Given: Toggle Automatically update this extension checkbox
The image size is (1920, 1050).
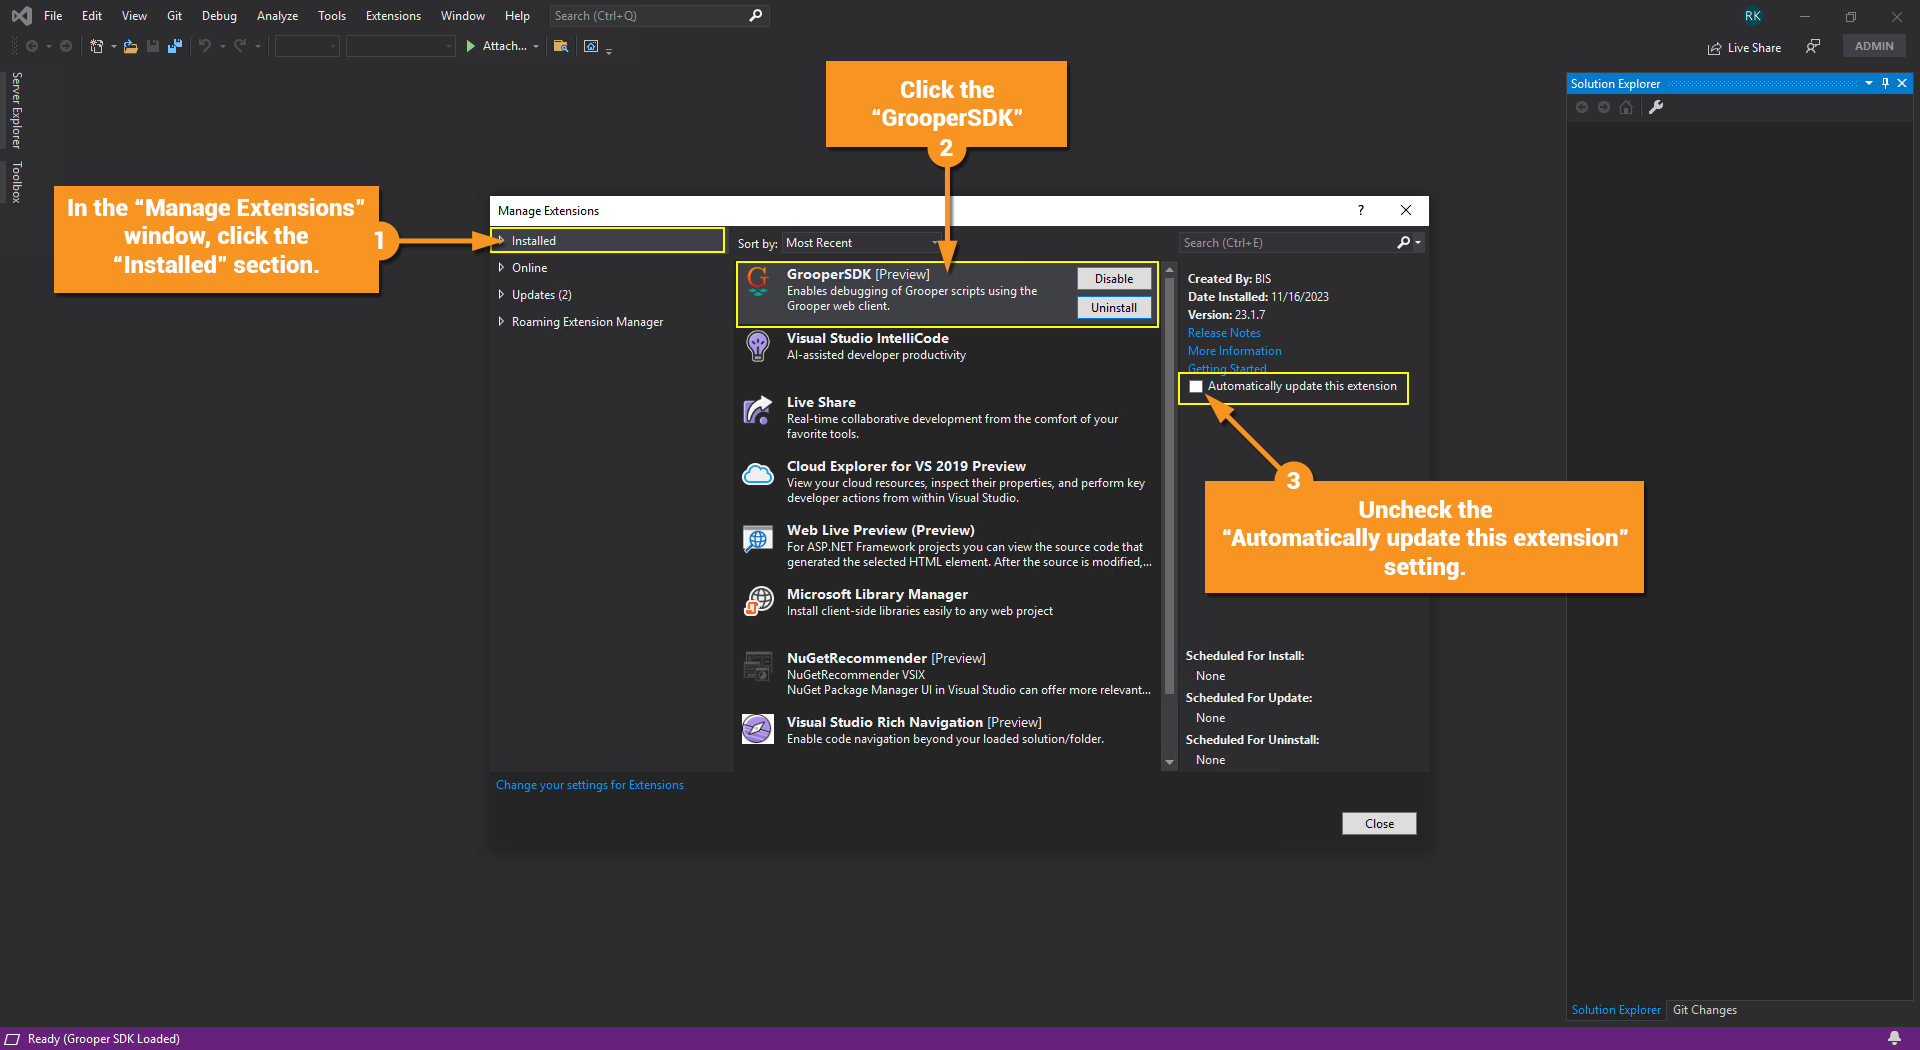Looking at the screenshot, I should pos(1196,387).
